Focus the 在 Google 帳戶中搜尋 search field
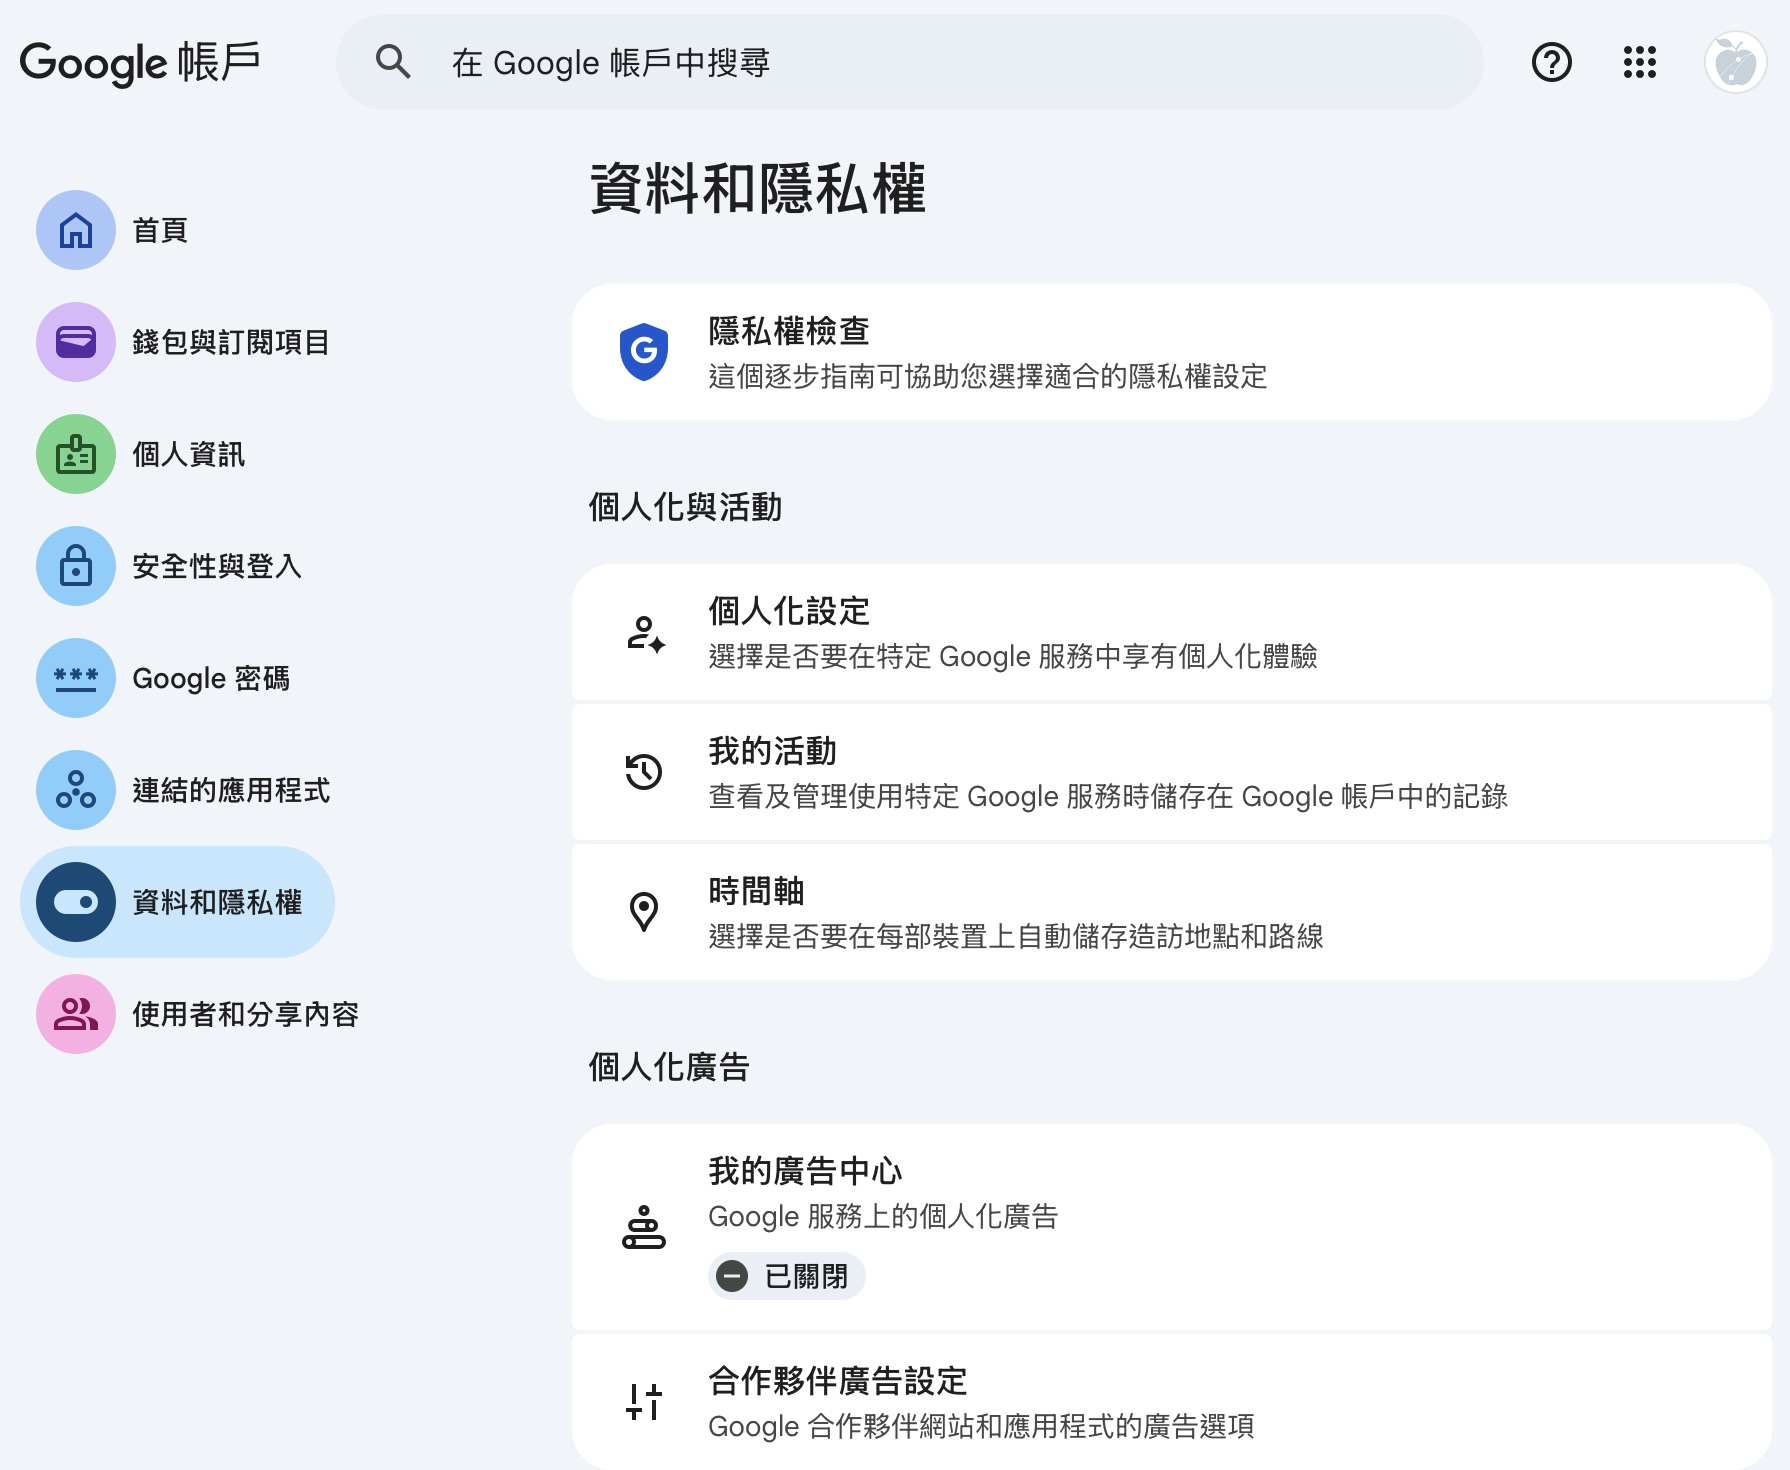The width and height of the screenshot is (1790, 1470). pyautogui.click(x=909, y=62)
